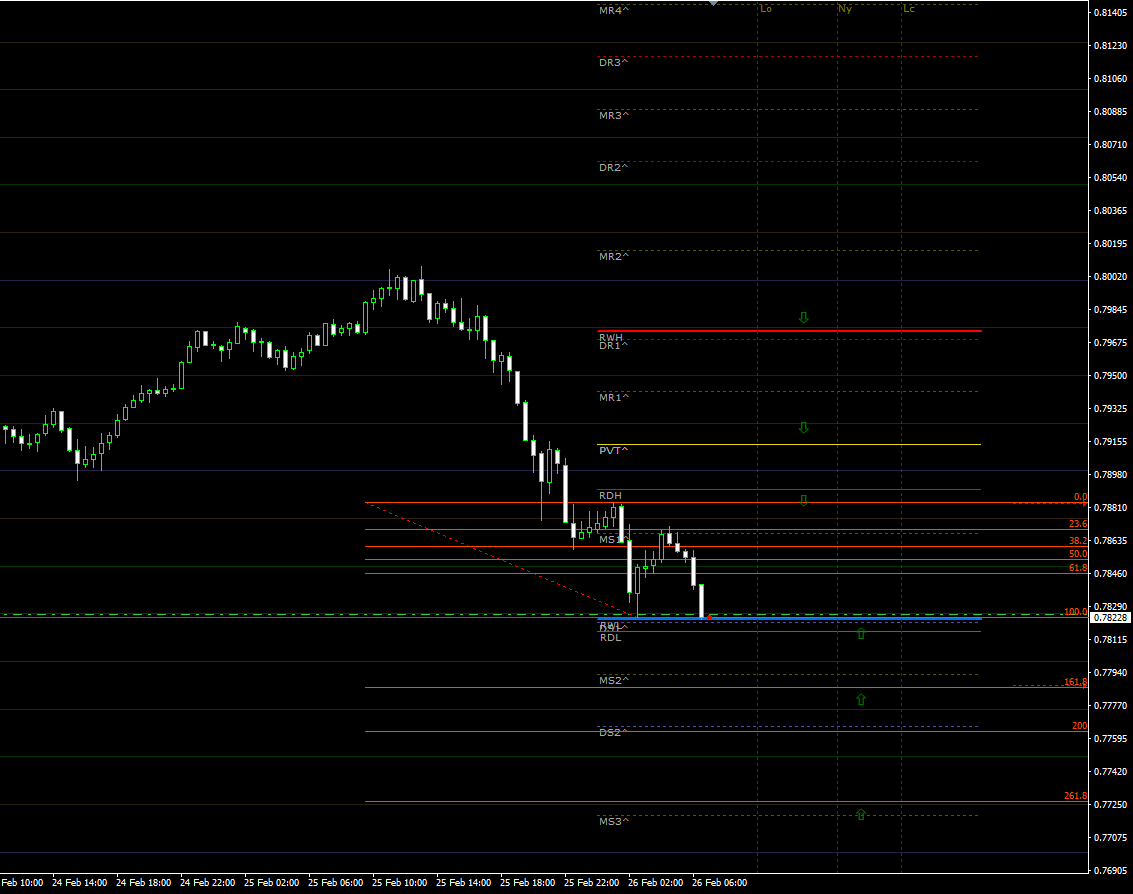Select the down arrow beside the RDH level
Image resolution: width=1133 pixels, height=894 pixels.
803,499
